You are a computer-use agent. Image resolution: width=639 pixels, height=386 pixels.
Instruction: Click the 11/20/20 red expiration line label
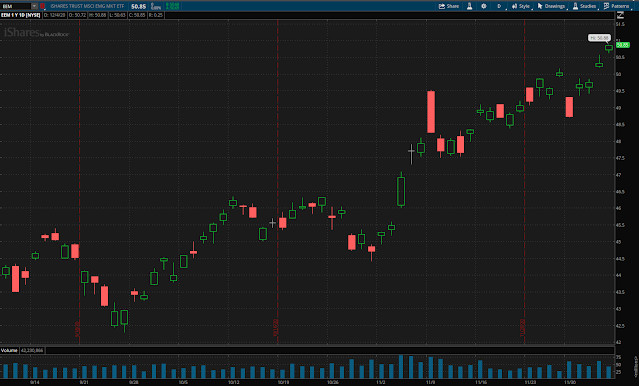click(x=522, y=329)
